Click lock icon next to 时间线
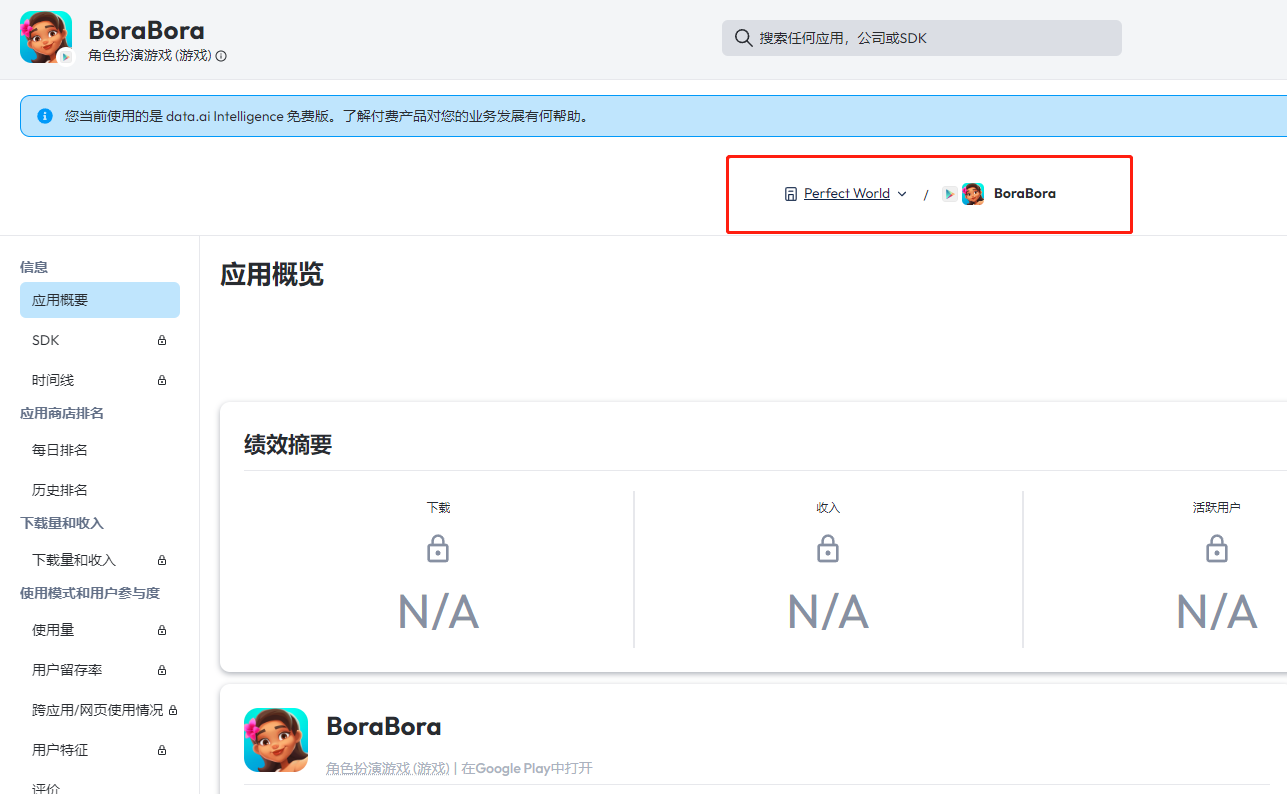The height and width of the screenshot is (794, 1287). 162,380
